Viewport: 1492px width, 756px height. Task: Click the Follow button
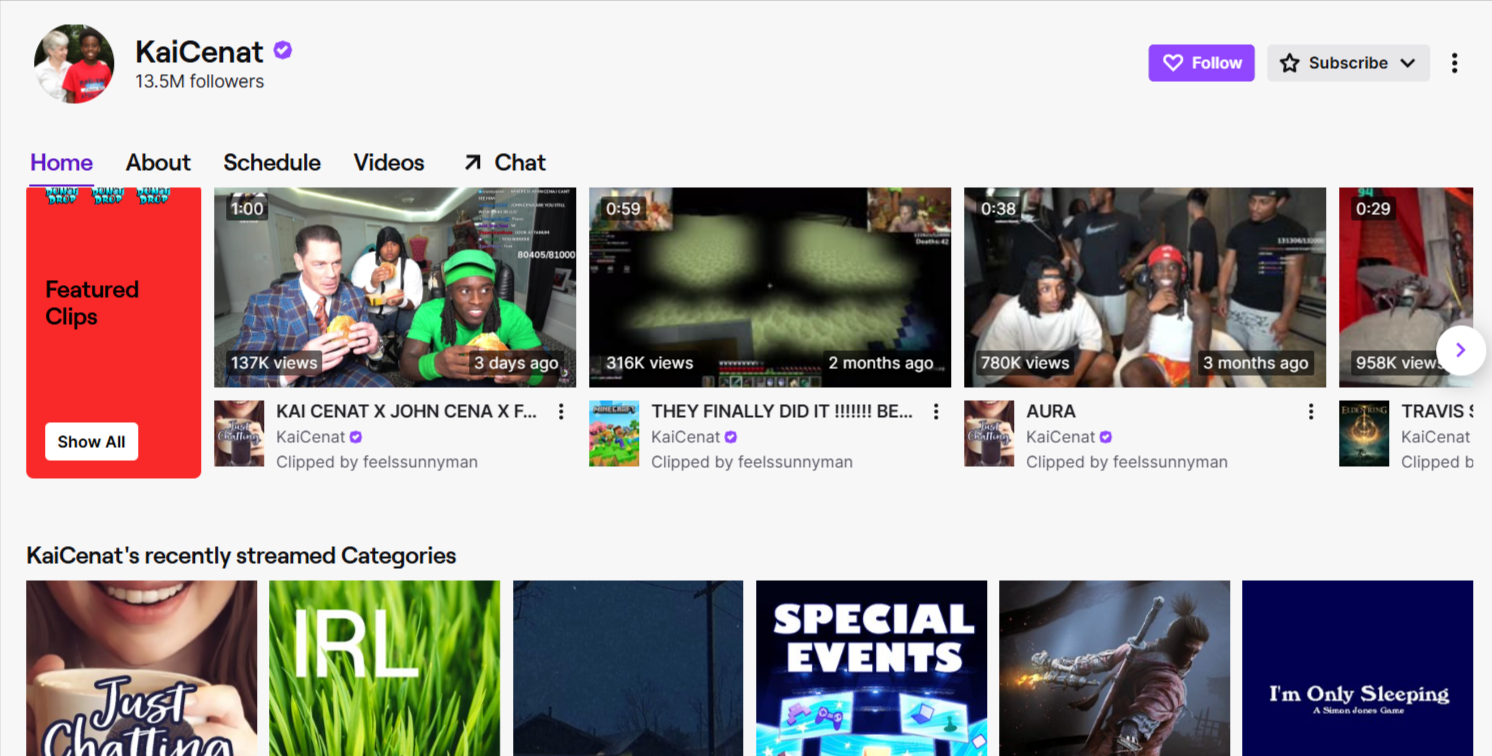pyautogui.click(x=1201, y=62)
